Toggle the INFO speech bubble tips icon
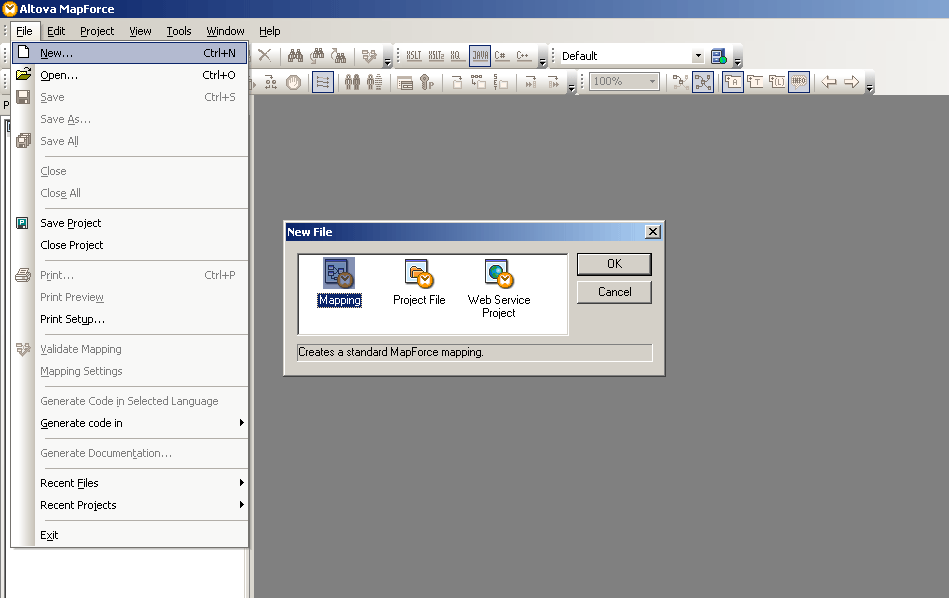This screenshot has width=949, height=598. [x=799, y=82]
